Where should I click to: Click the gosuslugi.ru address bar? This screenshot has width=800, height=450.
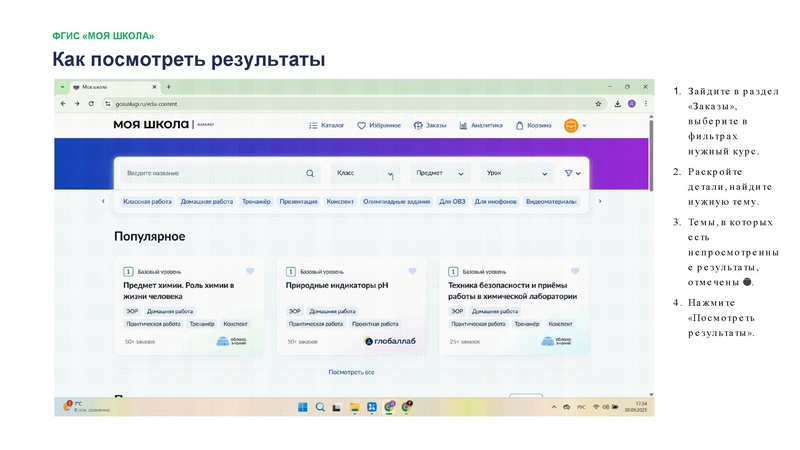352,104
